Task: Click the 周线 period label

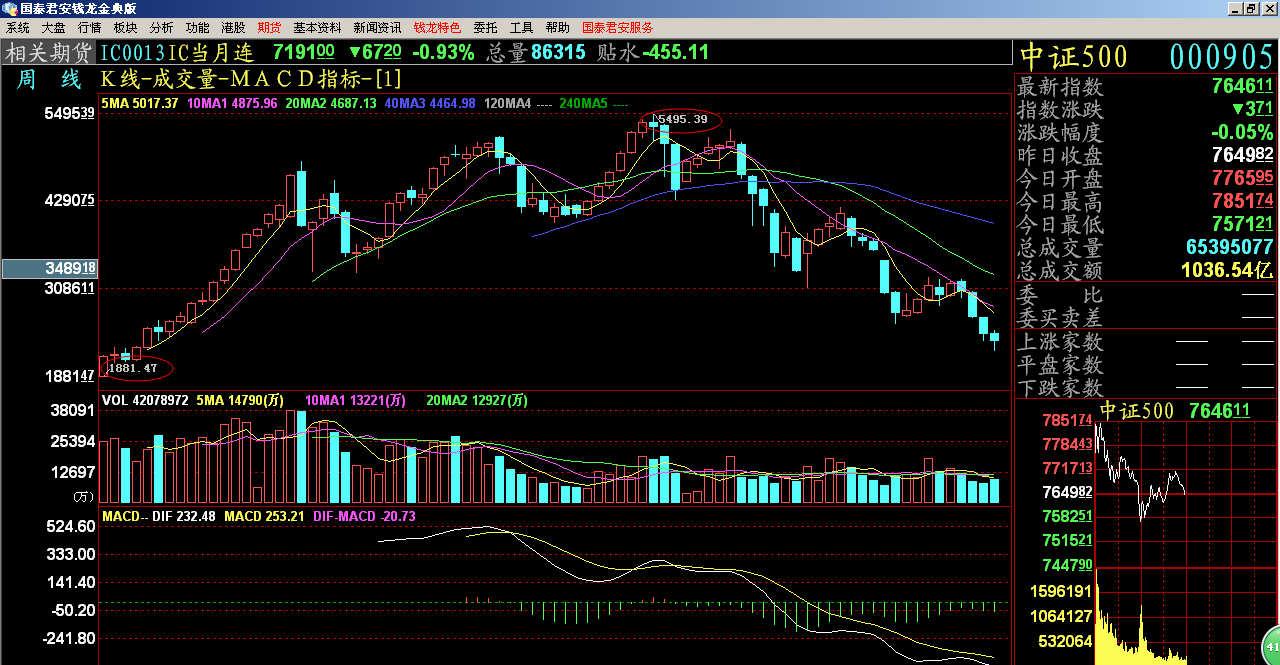Action: pyautogui.click(x=49, y=79)
